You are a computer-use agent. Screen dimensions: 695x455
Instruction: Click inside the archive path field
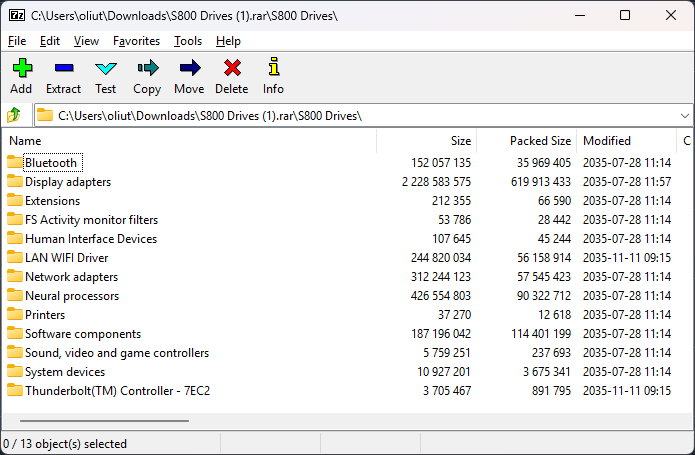click(350, 115)
